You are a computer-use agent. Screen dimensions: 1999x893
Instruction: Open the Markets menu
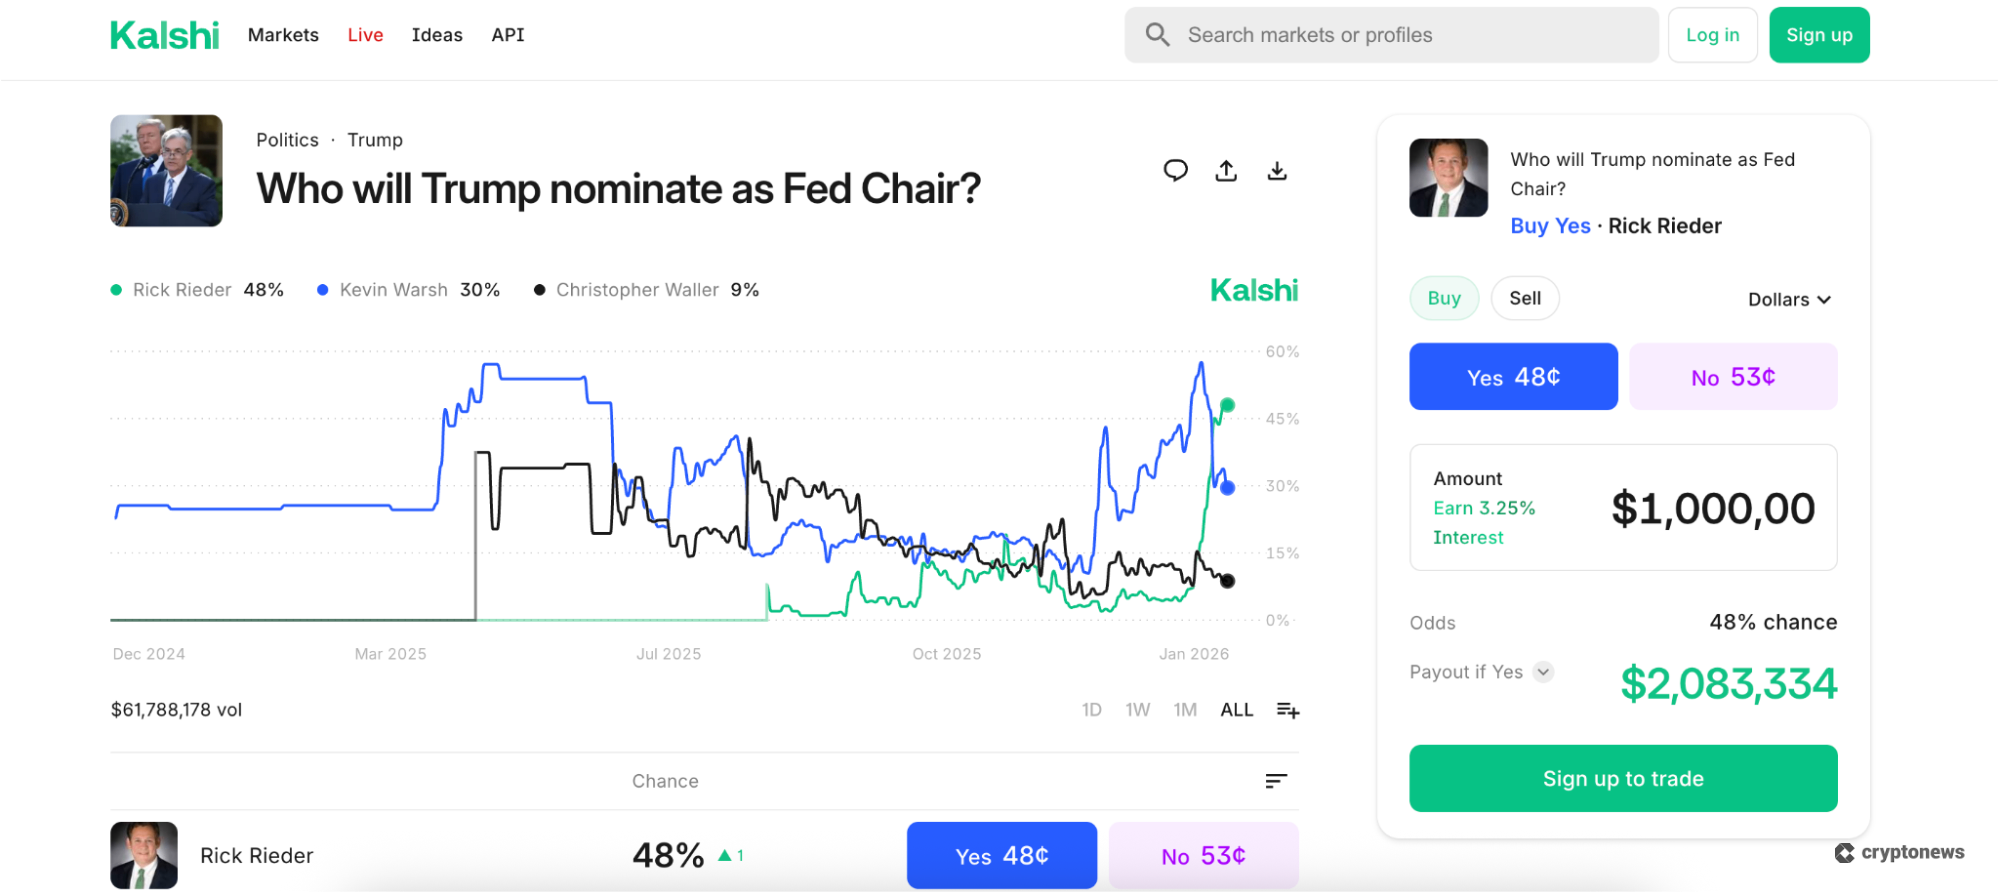283,34
